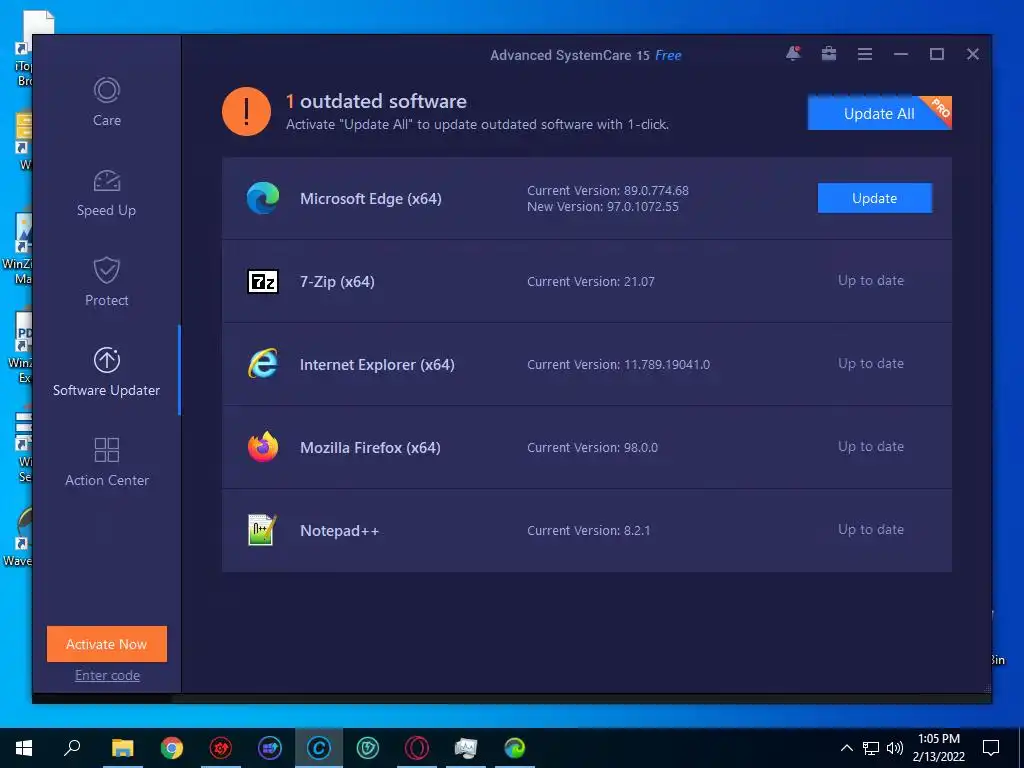Show hidden system tray icons
Image resolution: width=1024 pixels, height=768 pixels.
846,748
